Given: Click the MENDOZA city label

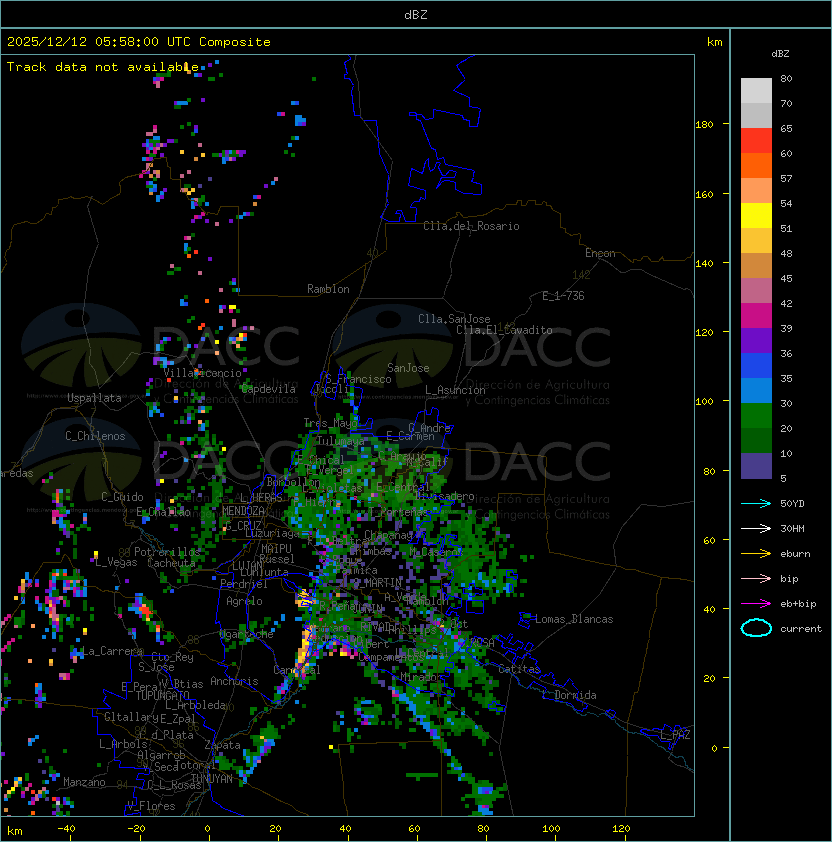Looking at the screenshot, I should coord(243,511).
